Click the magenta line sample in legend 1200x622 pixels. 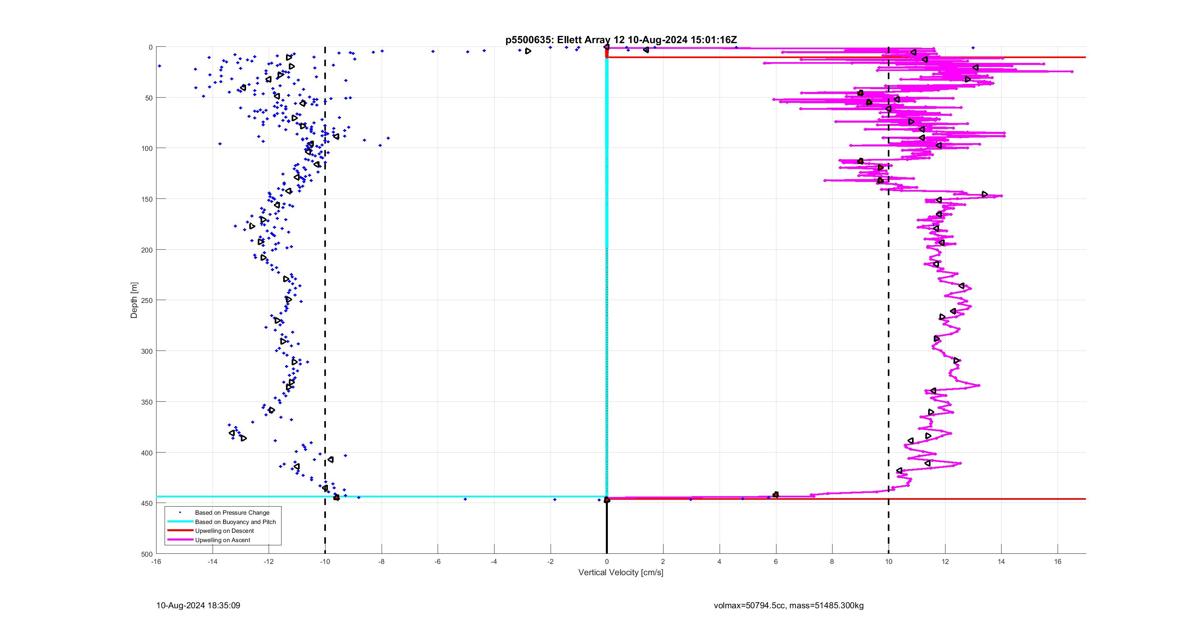click(180, 540)
